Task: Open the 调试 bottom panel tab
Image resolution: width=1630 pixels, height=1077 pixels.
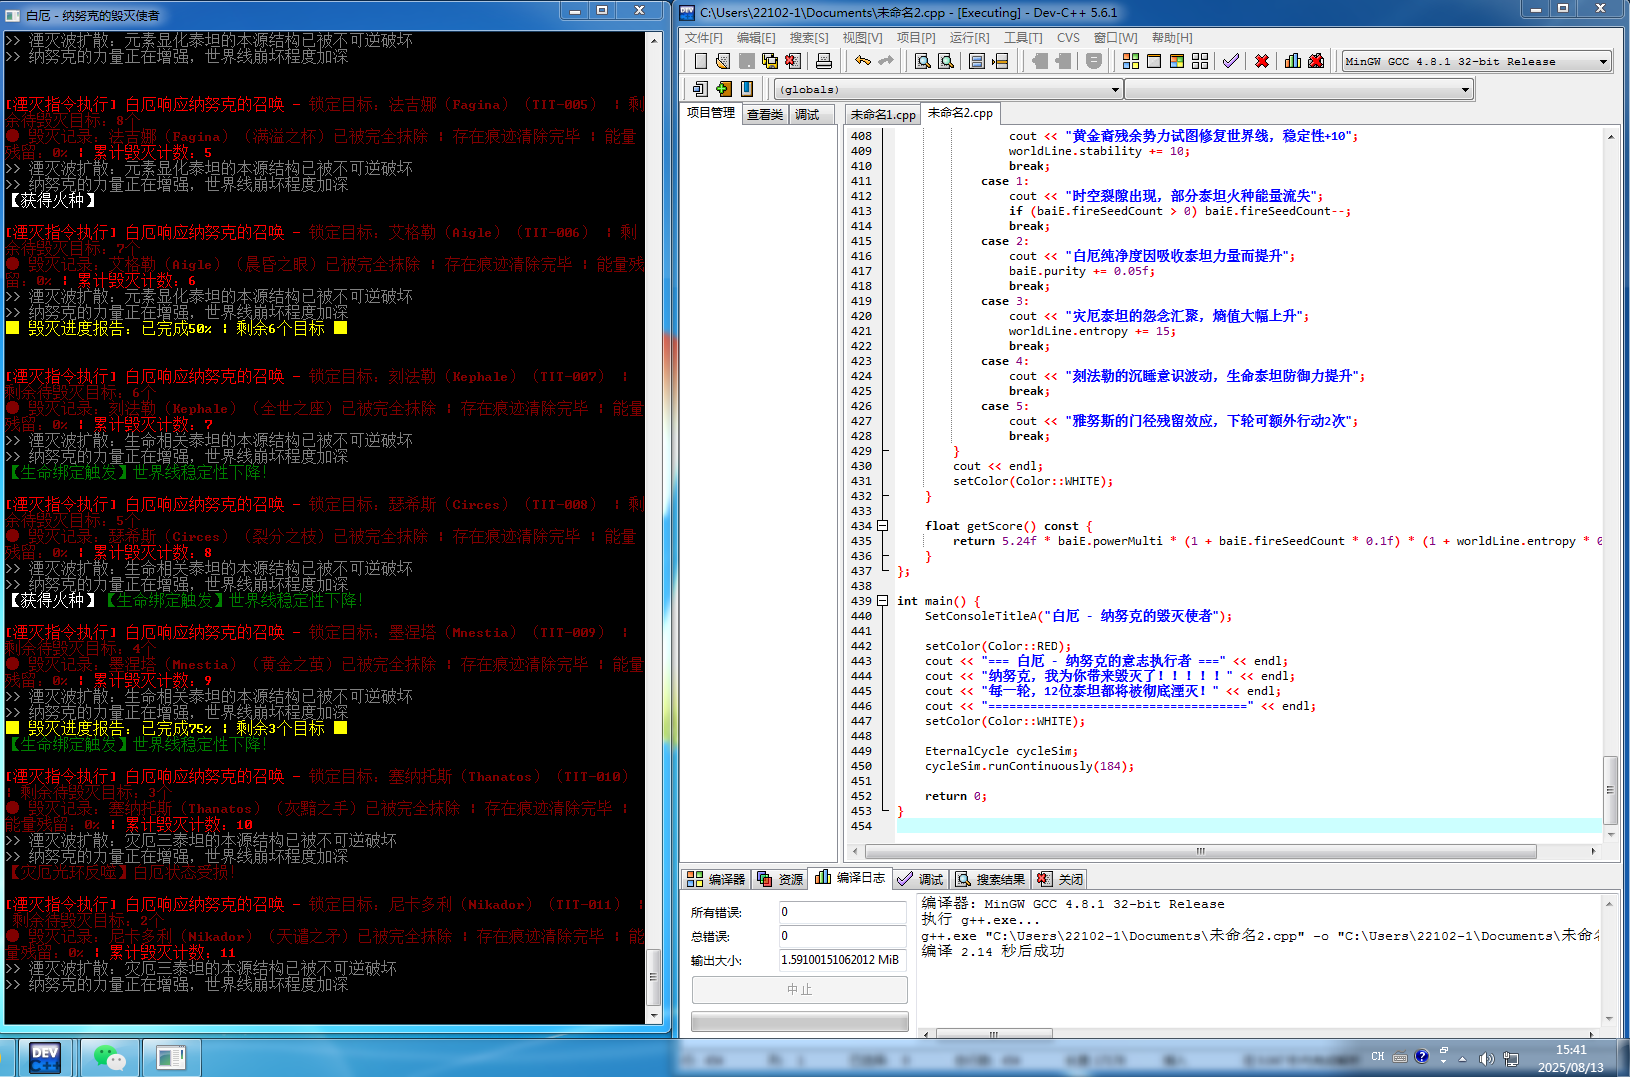Action: [x=920, y=879]
